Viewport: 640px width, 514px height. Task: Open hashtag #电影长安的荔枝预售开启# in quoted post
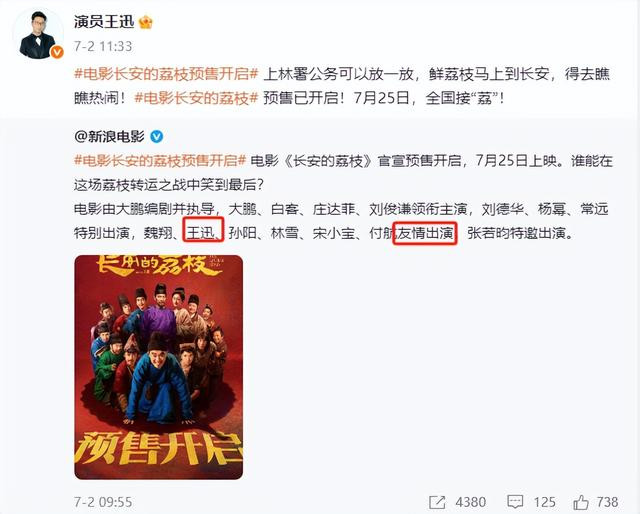point(160,160)
